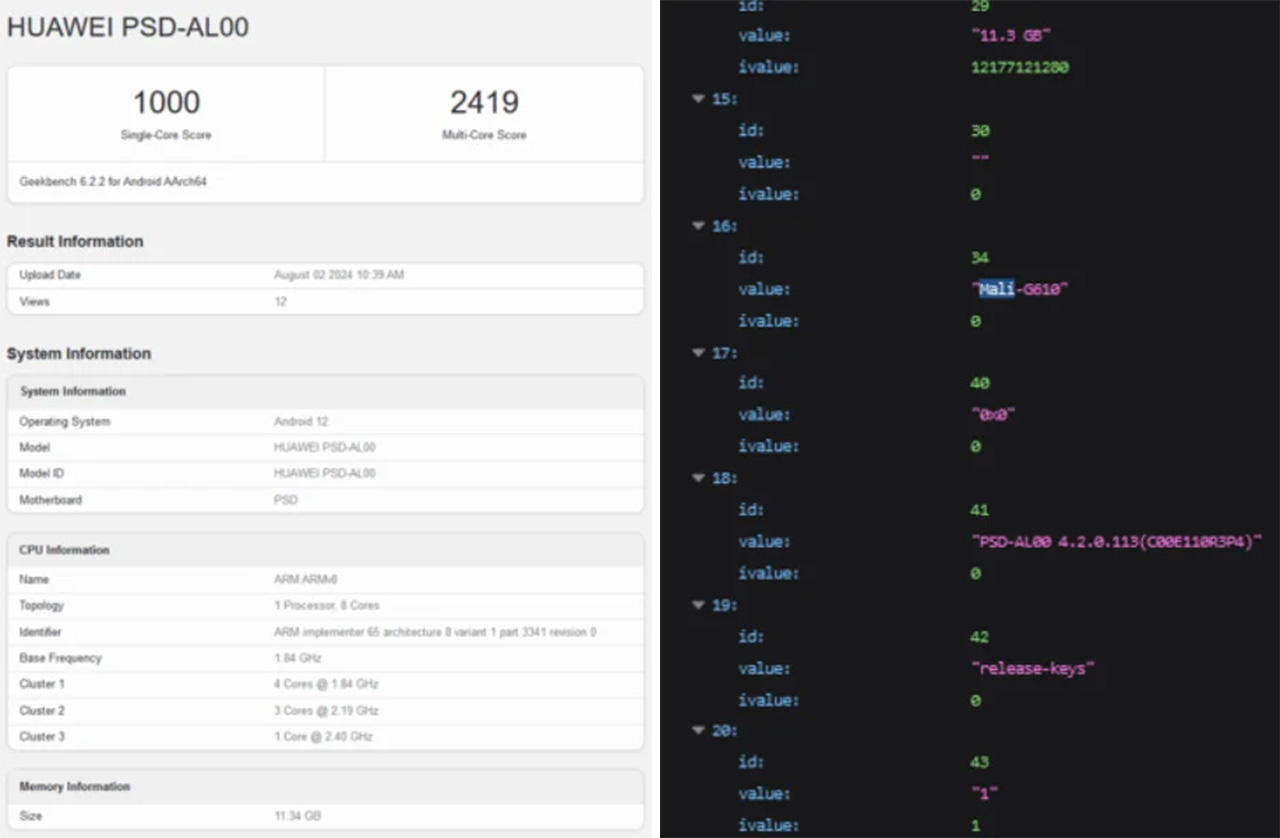The width and height of the screenshot is (1280, 838).
Task: Select the Views count 12
Action: click(280, 301)
